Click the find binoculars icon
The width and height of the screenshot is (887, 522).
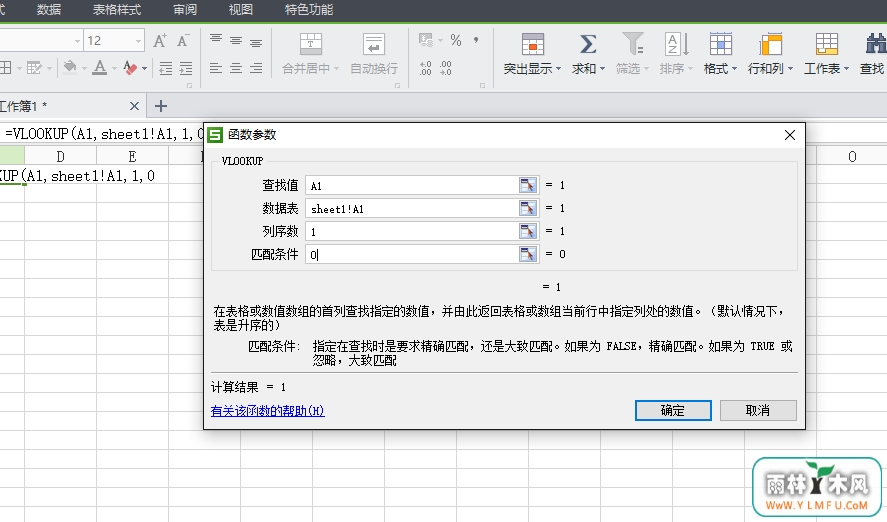(876, 44)
